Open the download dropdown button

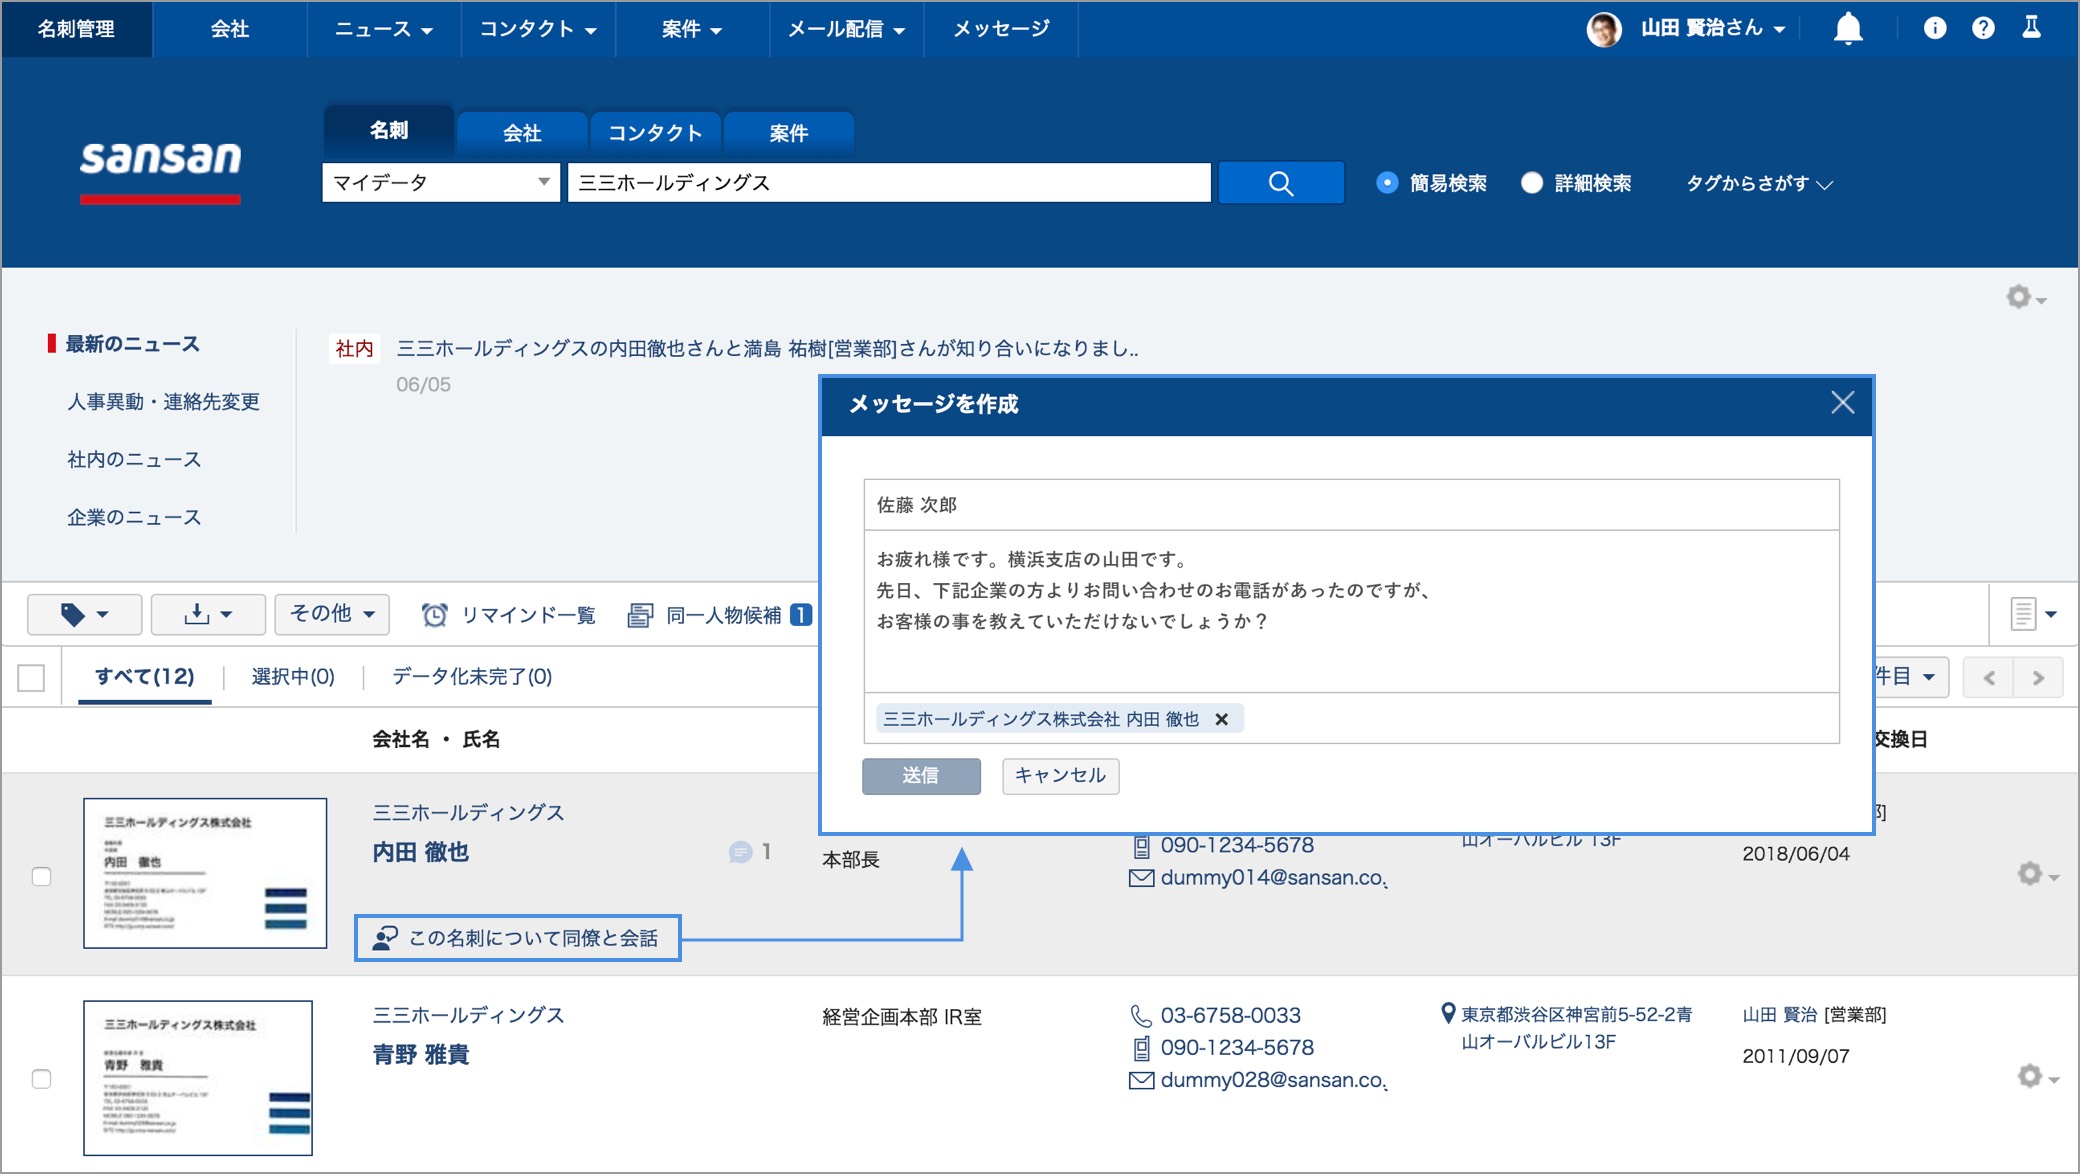208,614
